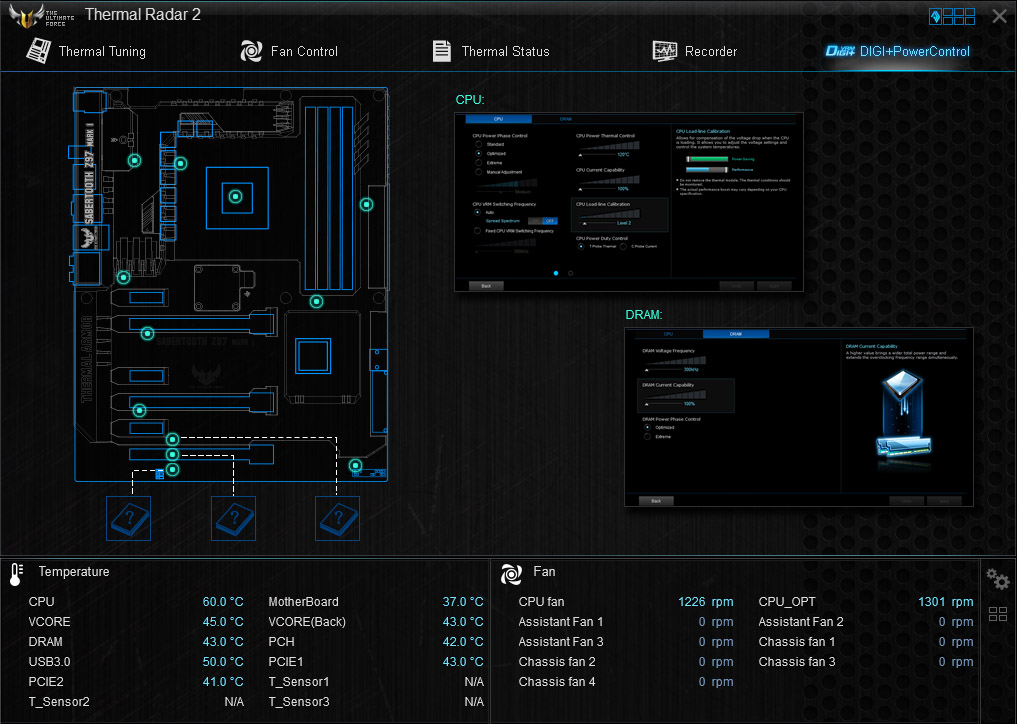The height and width of the screenshot is (724, 1017).
Task: Click the CPU fan speed "1226 rpm"
Action: click(x=706, y=602)
